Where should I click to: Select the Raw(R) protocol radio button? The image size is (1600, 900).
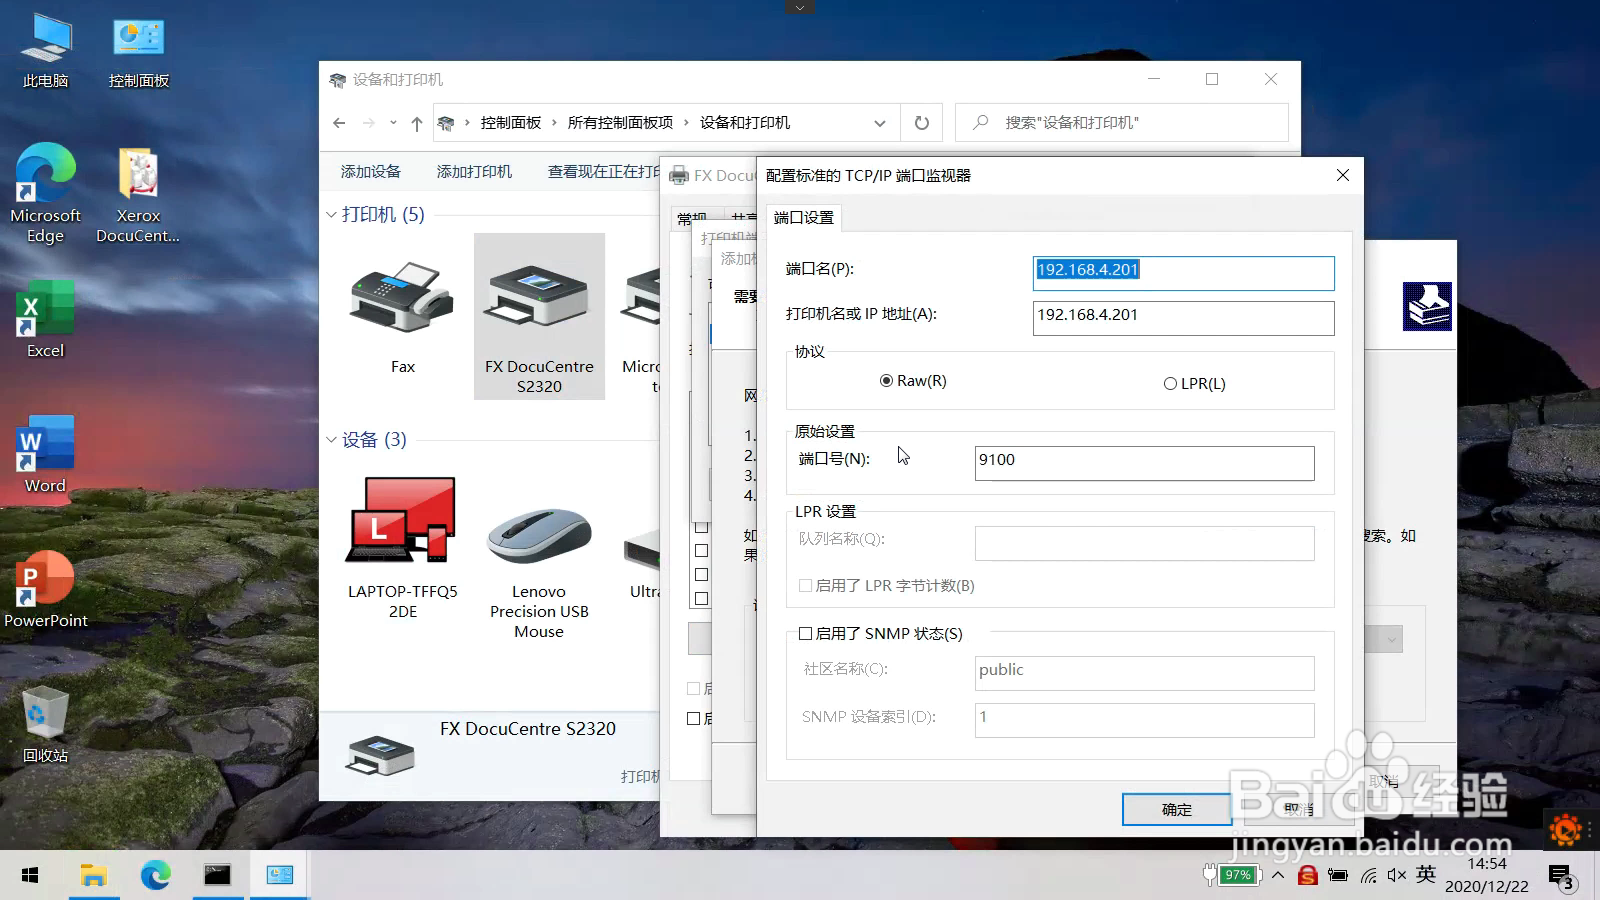913,381
